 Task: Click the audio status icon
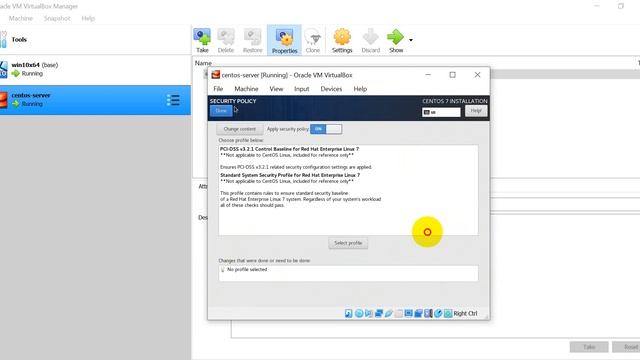369,313
